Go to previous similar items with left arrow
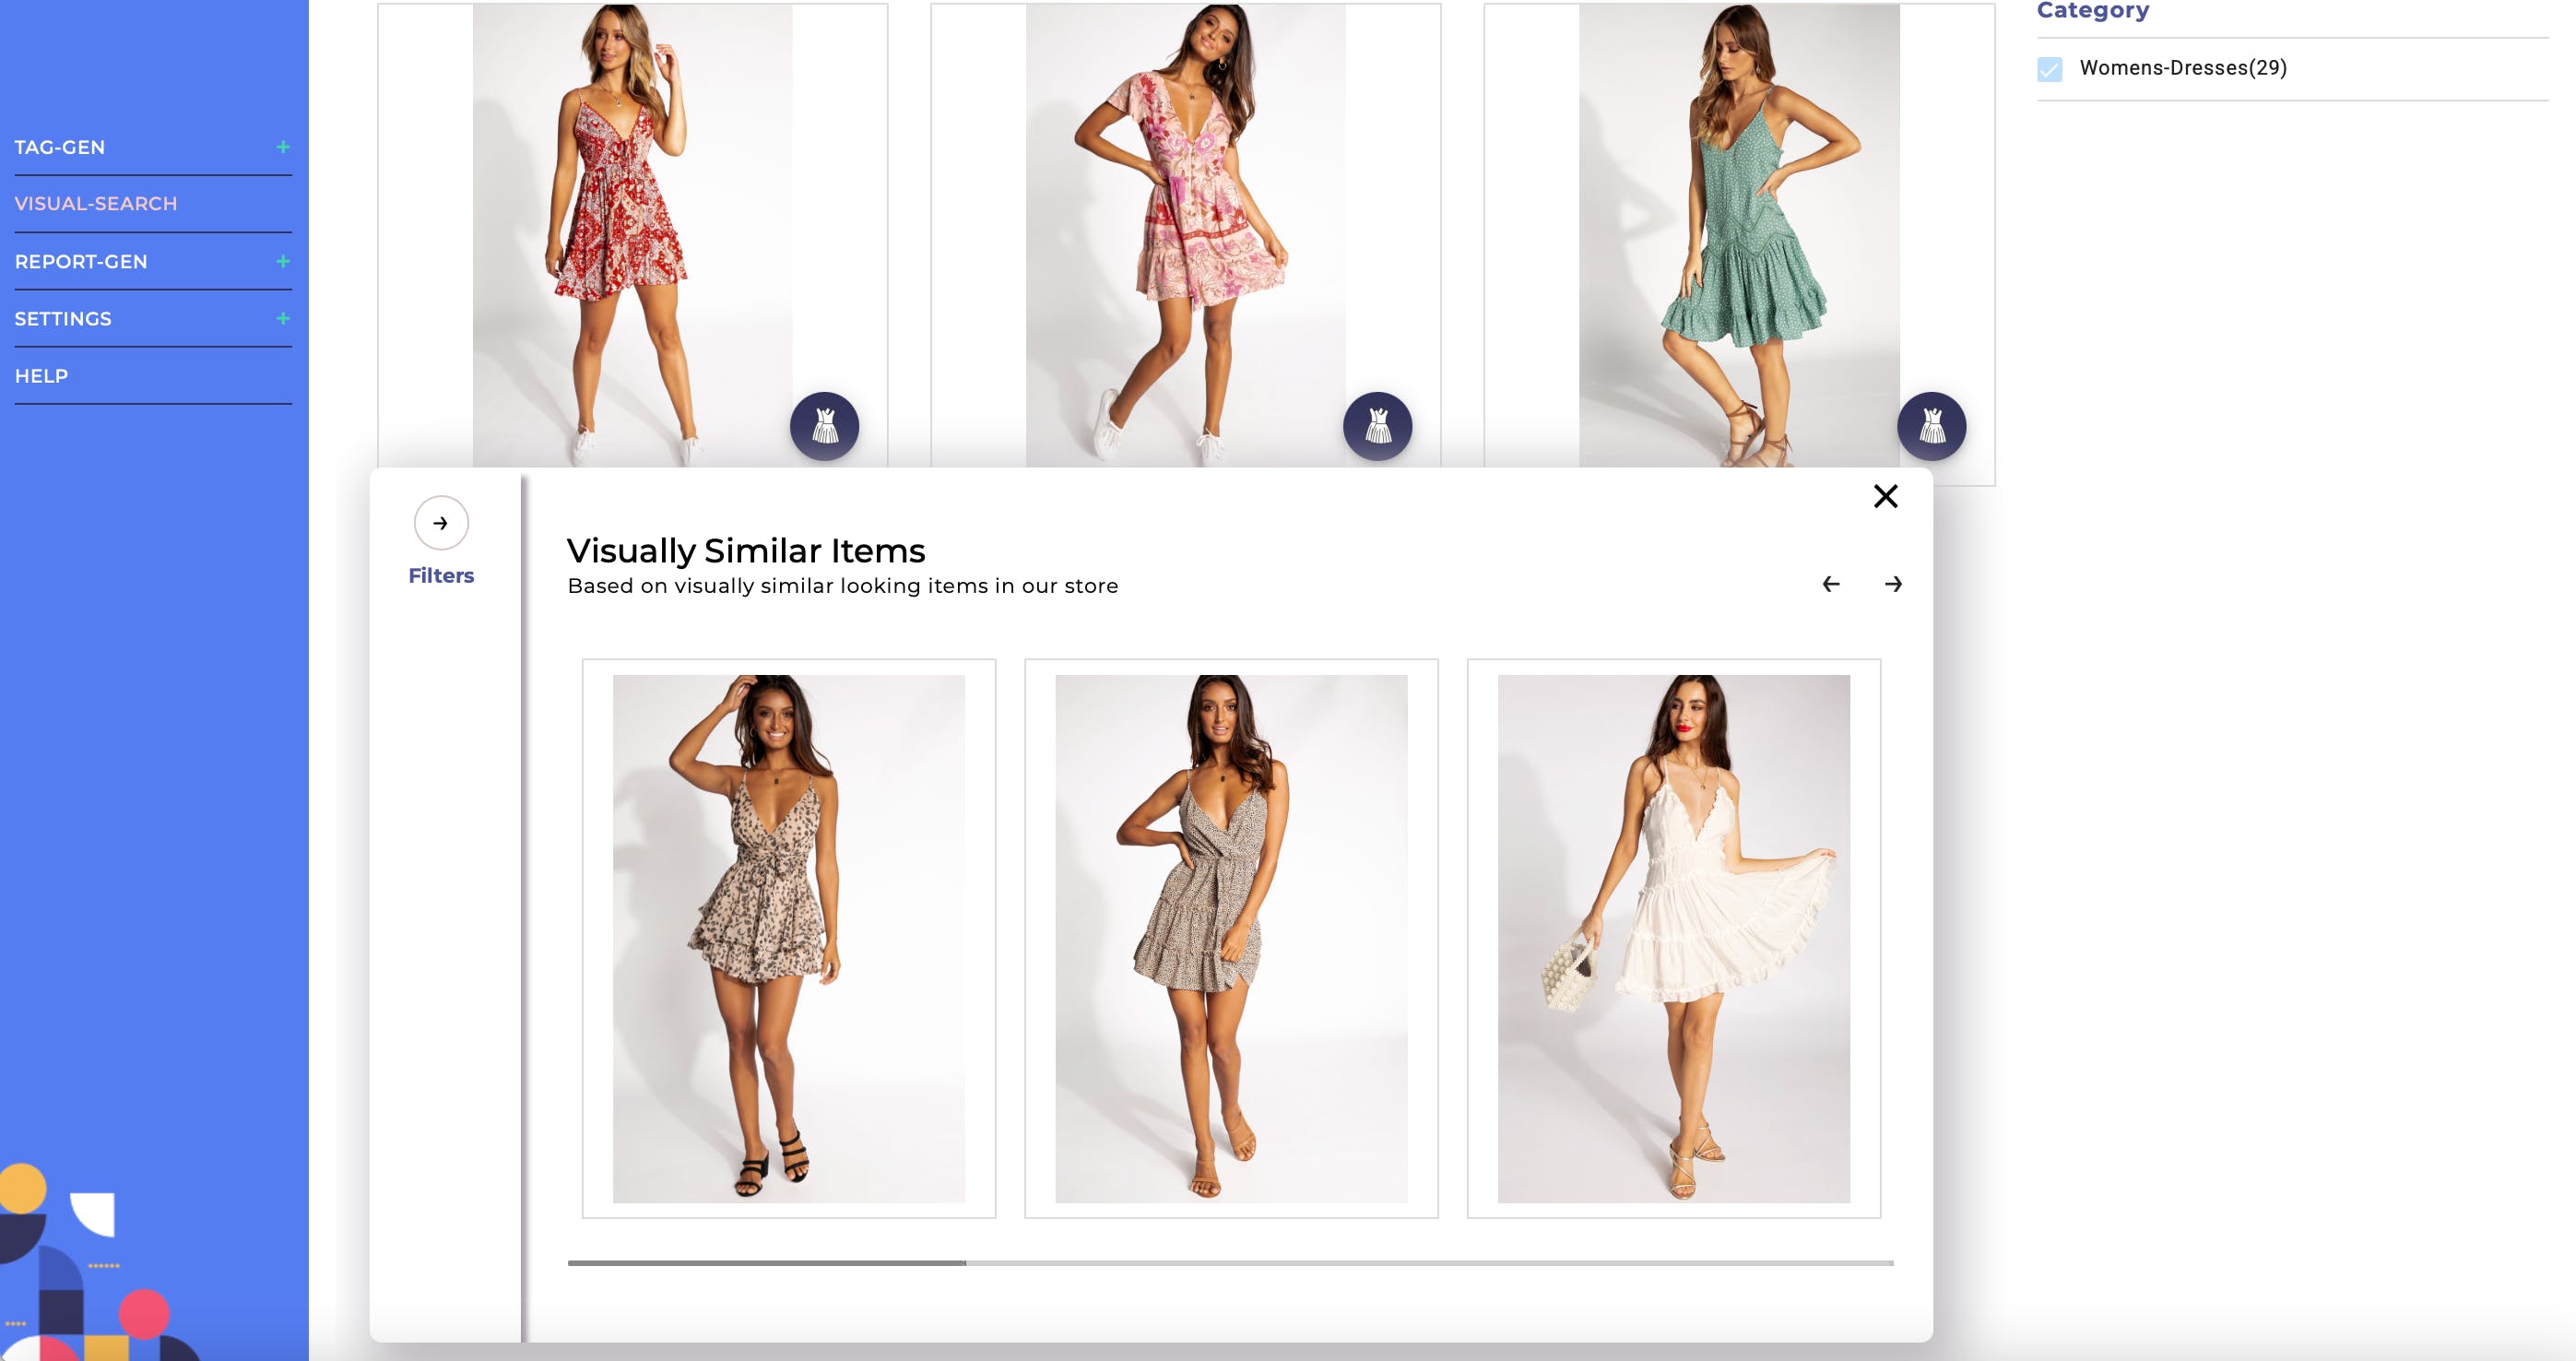 [x=1831, y=584]
